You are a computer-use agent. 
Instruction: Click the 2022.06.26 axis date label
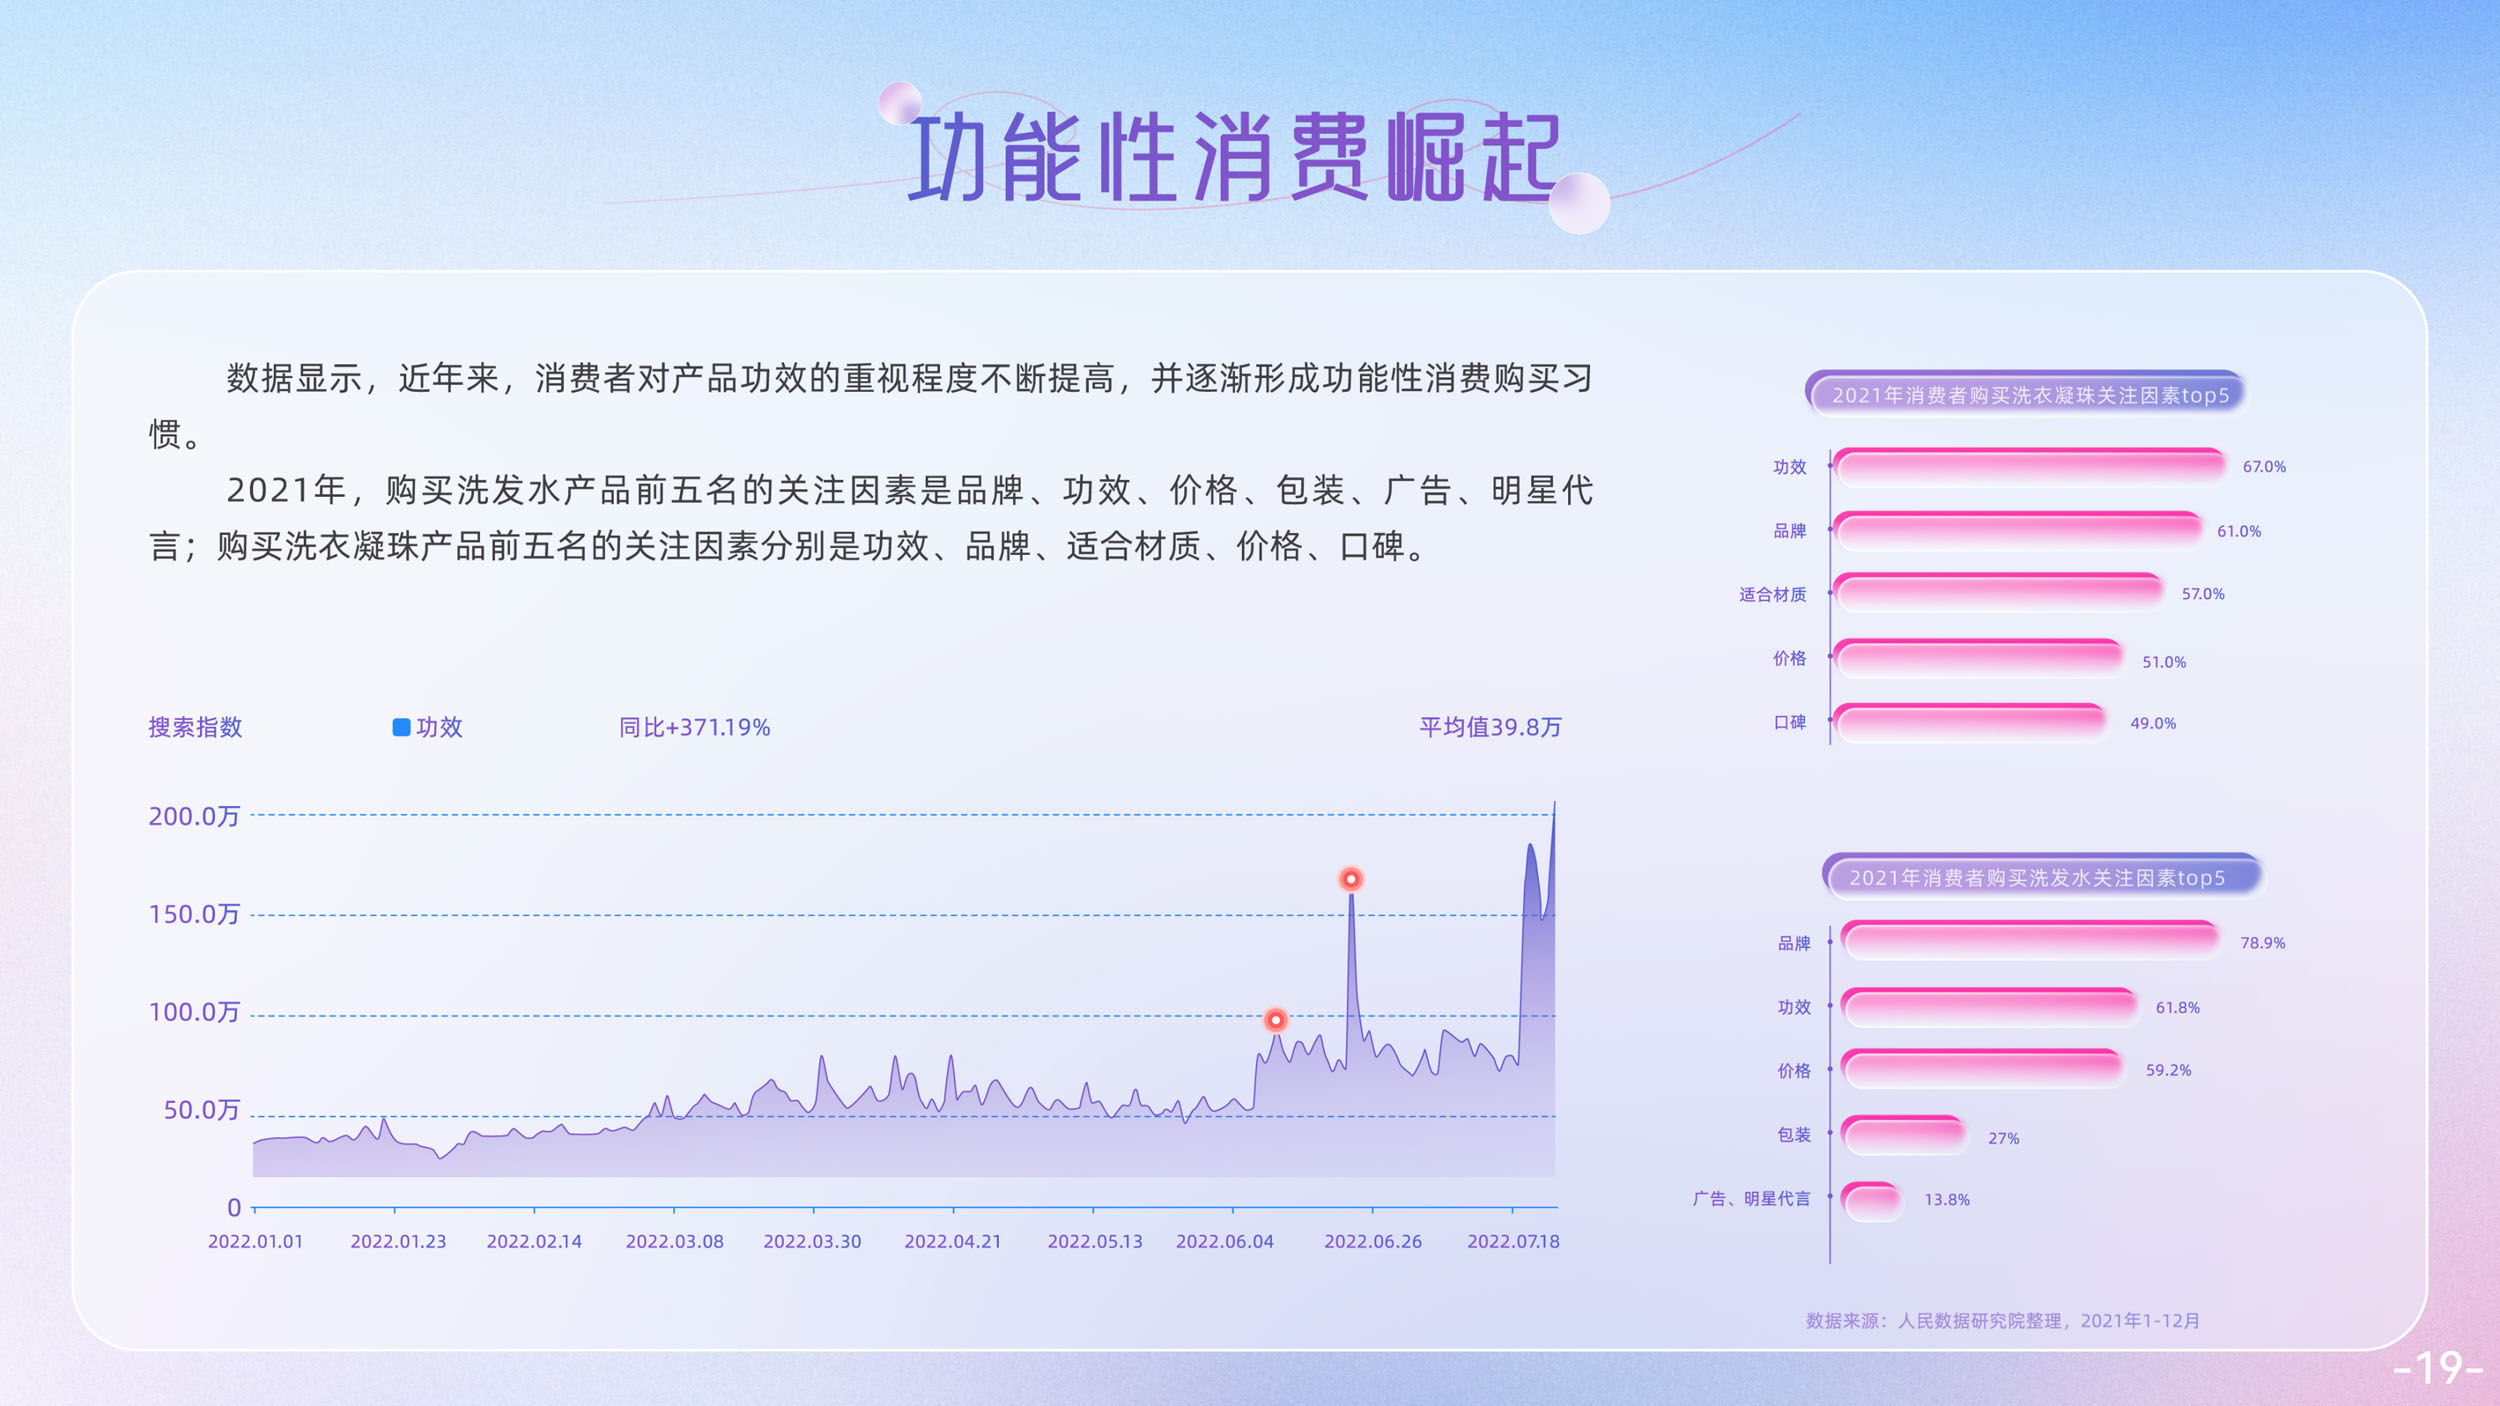[1372, 1241]
